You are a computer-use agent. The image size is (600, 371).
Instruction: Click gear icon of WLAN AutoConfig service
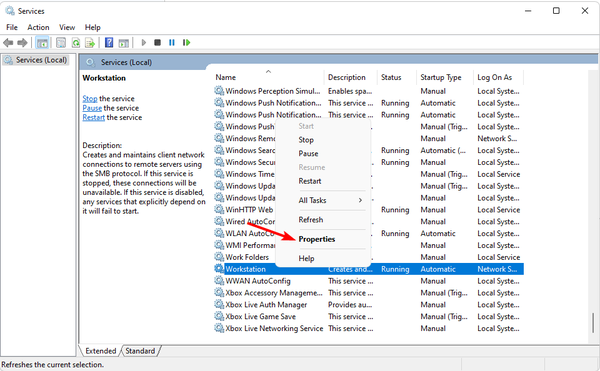(219, 233)
